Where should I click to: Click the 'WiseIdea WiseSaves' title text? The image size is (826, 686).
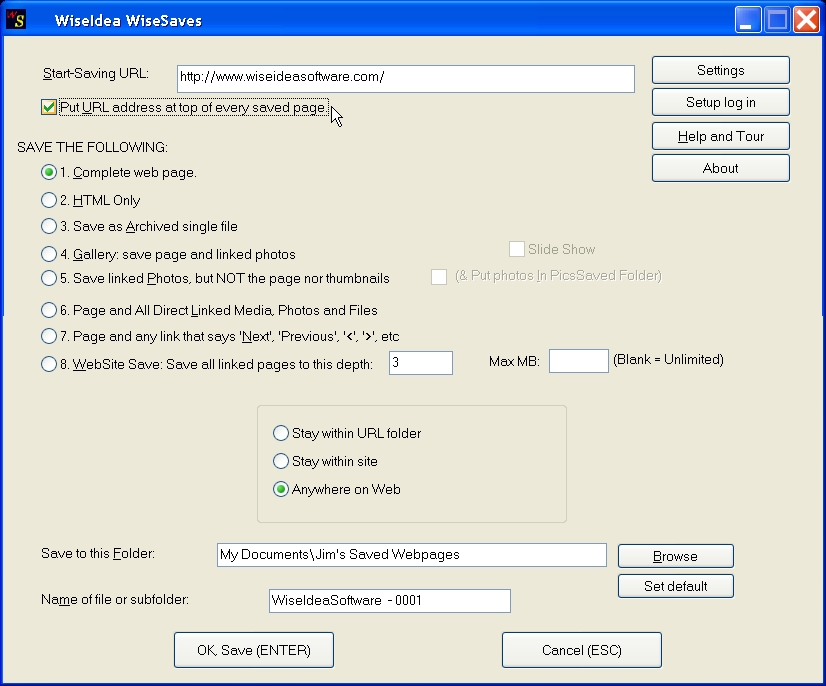click(x=129, y=21)
